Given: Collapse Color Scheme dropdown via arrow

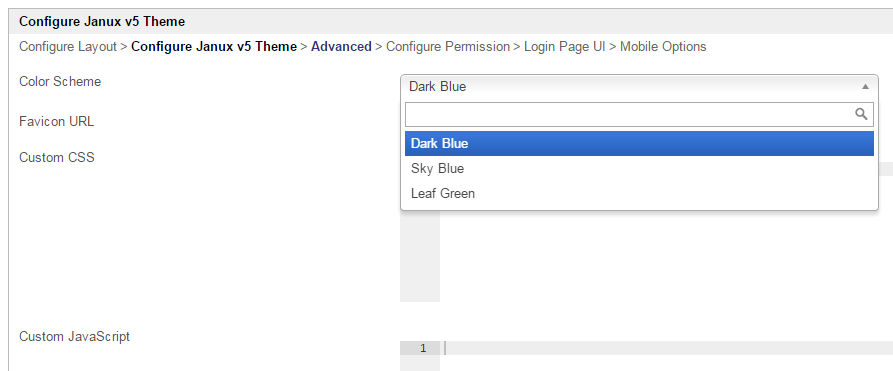Looking at the screenshot, I should click(x=865, y=87).
